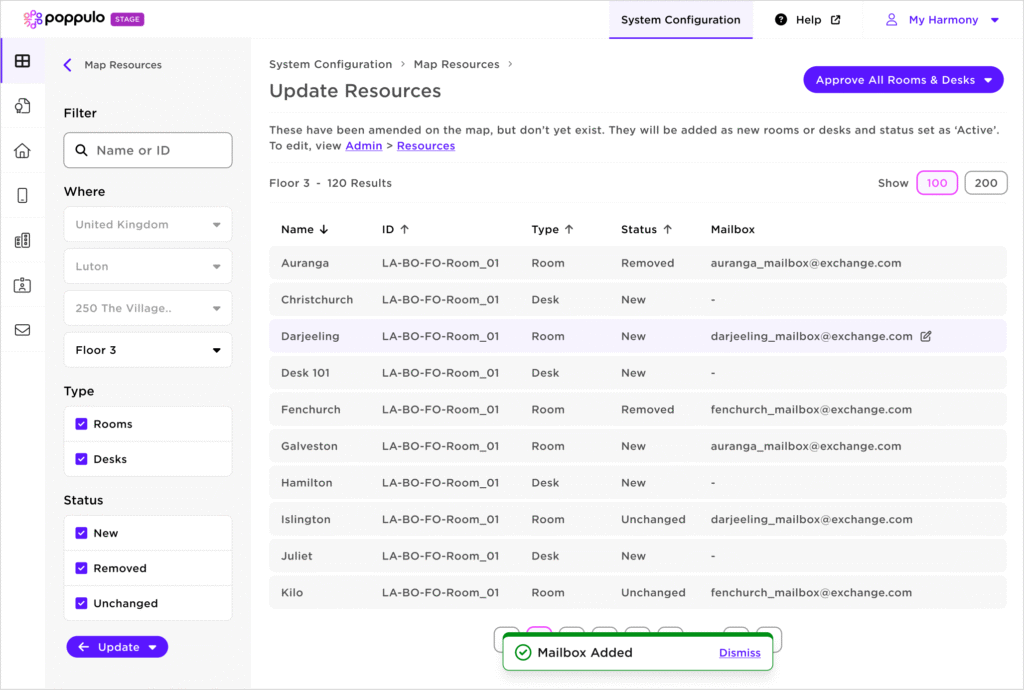
Task: Dismiss the Mailbox Added notification
Action: (739, 653)
